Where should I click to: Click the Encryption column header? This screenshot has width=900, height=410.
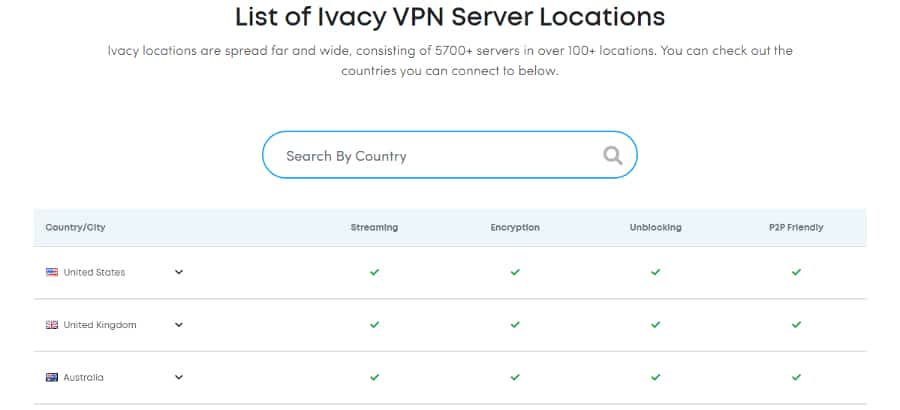[515, 228]
